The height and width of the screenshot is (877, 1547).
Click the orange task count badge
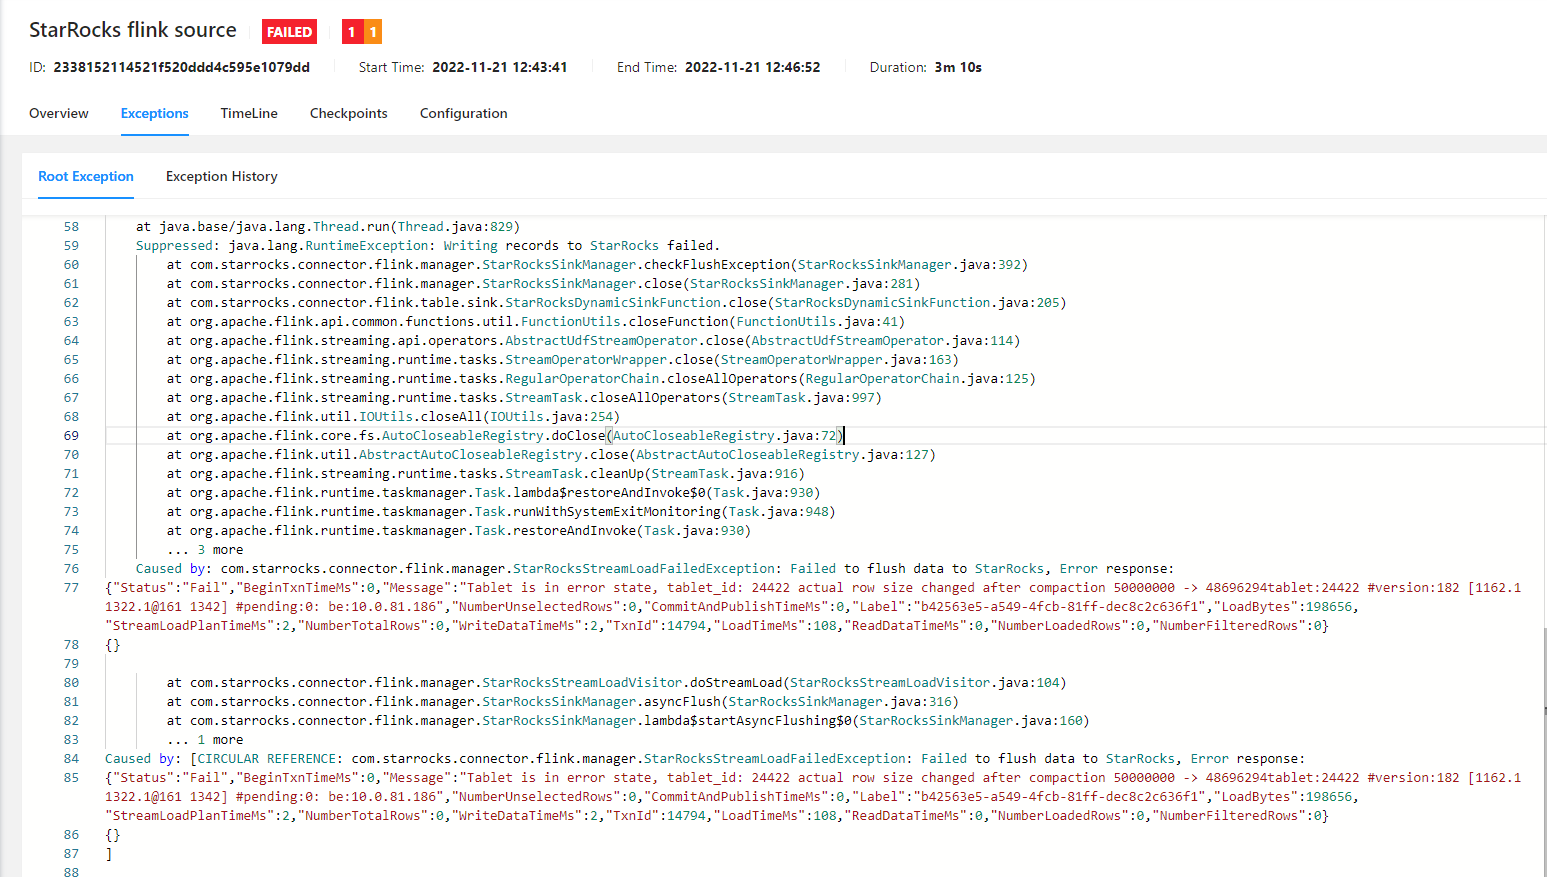tap(373, 32)
